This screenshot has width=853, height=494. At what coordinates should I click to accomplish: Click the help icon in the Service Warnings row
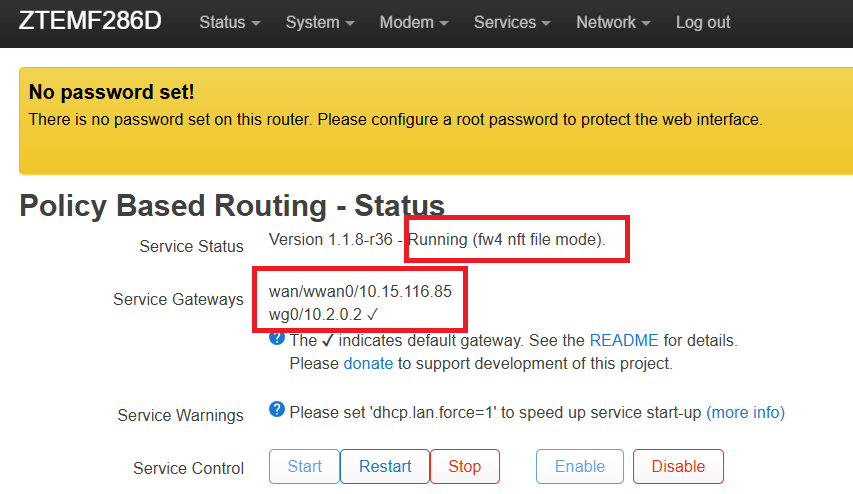(x=277, y=411)
